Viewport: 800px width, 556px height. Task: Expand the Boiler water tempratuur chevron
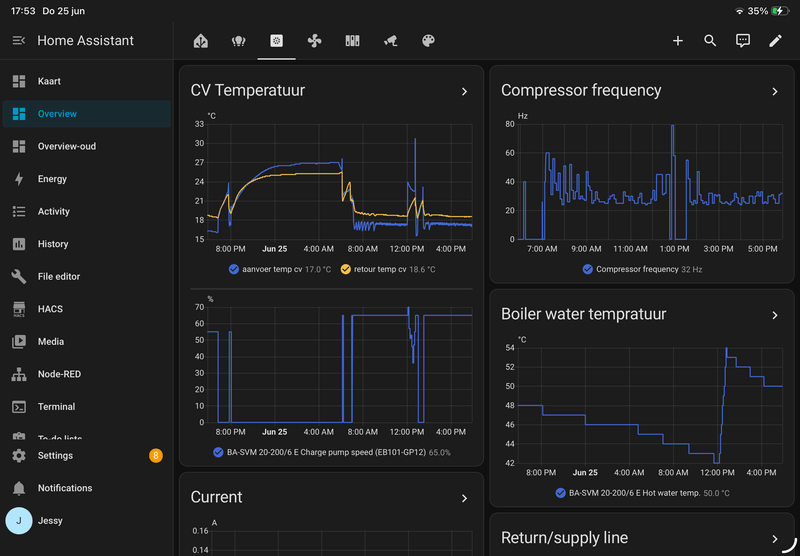click(x=775, y=315)
